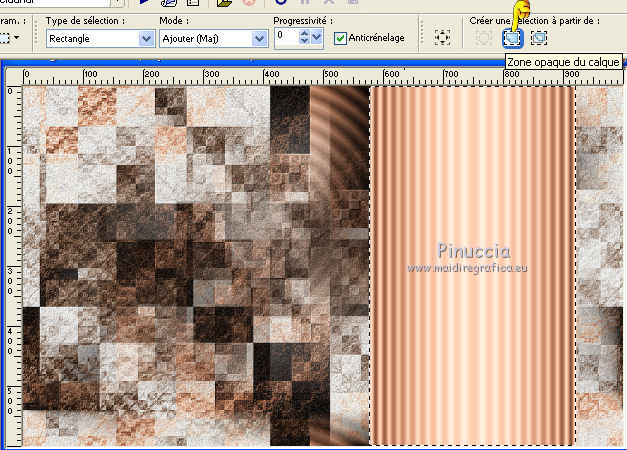Open the custom selection dialog icon
Image resolution: width=627 pixels, height=450 pixels.
[x=442, y=38]
